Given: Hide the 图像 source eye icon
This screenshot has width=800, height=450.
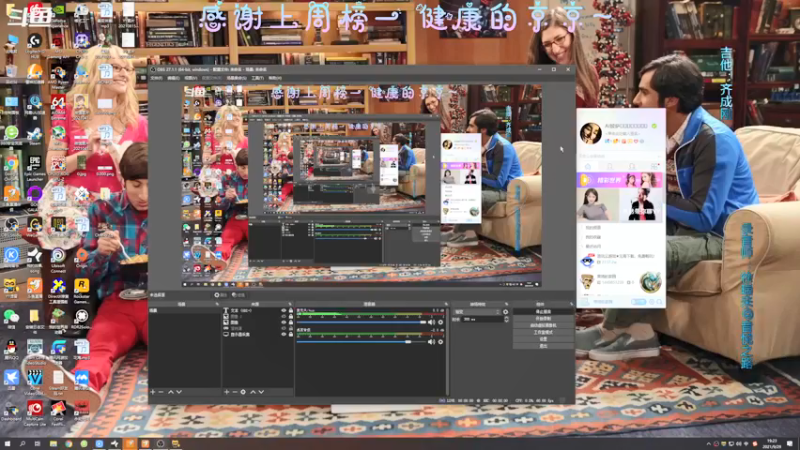Looking at the screenshot, I should (284, 322).
